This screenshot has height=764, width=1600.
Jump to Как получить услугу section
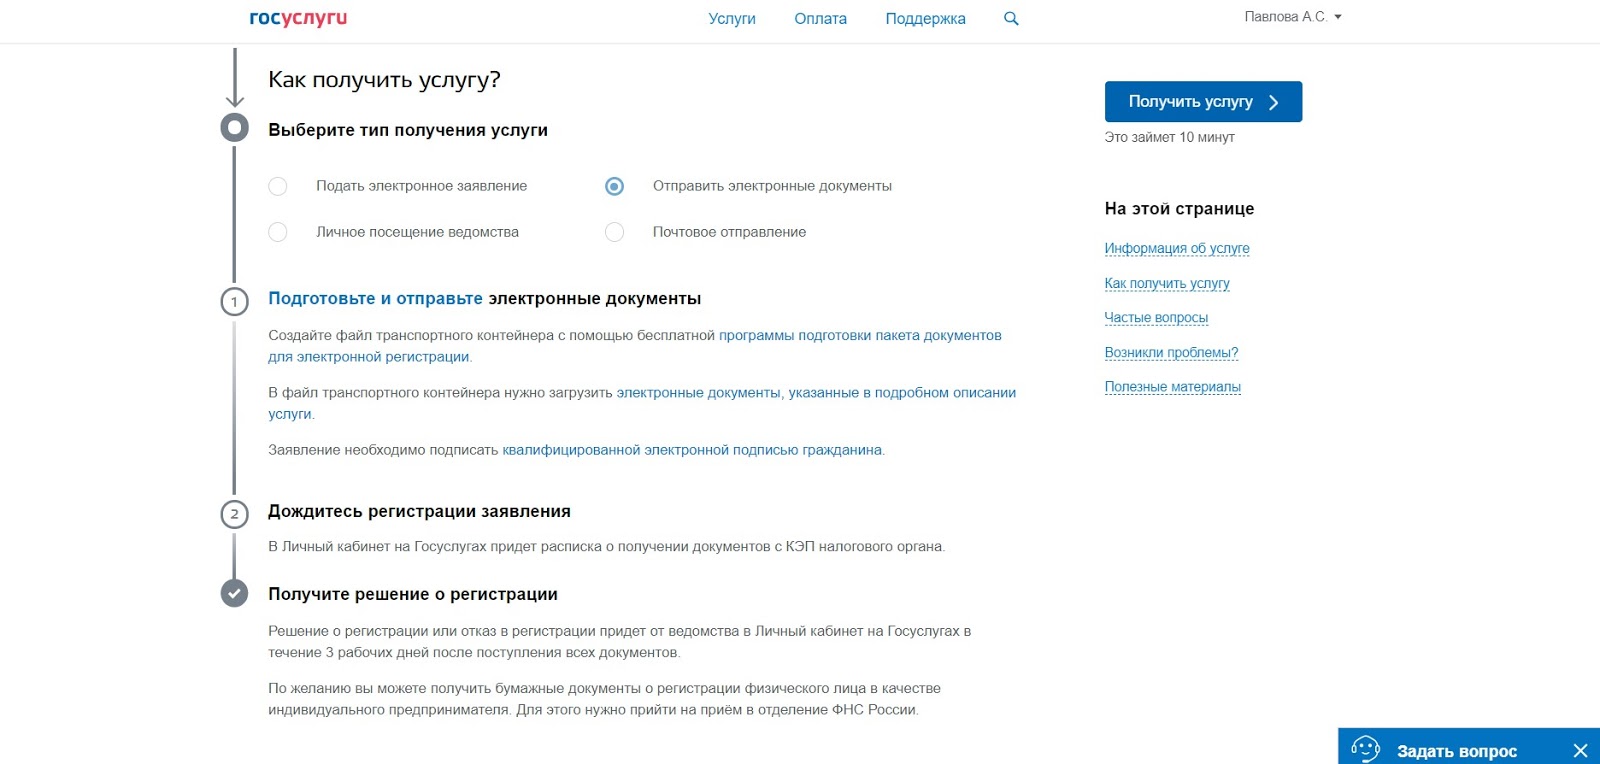click(1167, 283)
